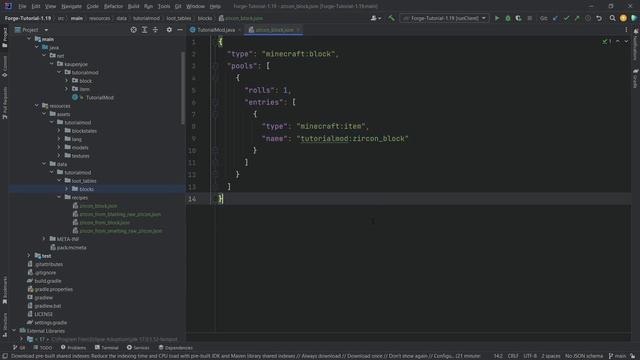The image size is (640, 360).
Task: Open the File menu
Action: (x=22, y=6)
